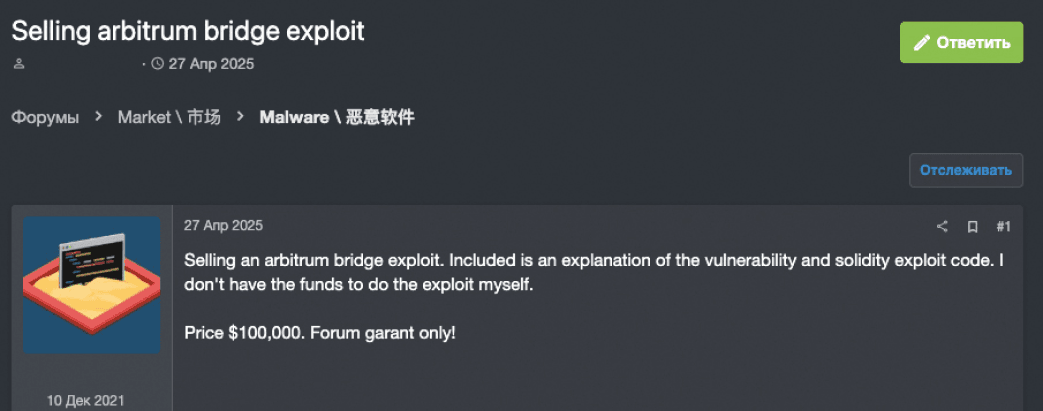Click the thread start date under the title
Screen dimensions: 1043x411
pyautogui.click(x=211, y=64)
